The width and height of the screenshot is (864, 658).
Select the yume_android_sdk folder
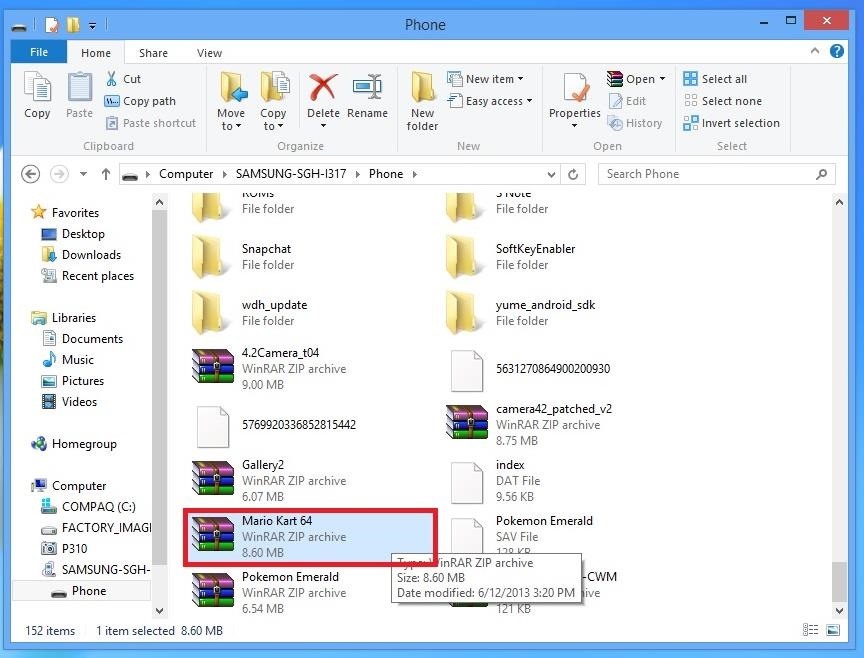click(521, 312)
